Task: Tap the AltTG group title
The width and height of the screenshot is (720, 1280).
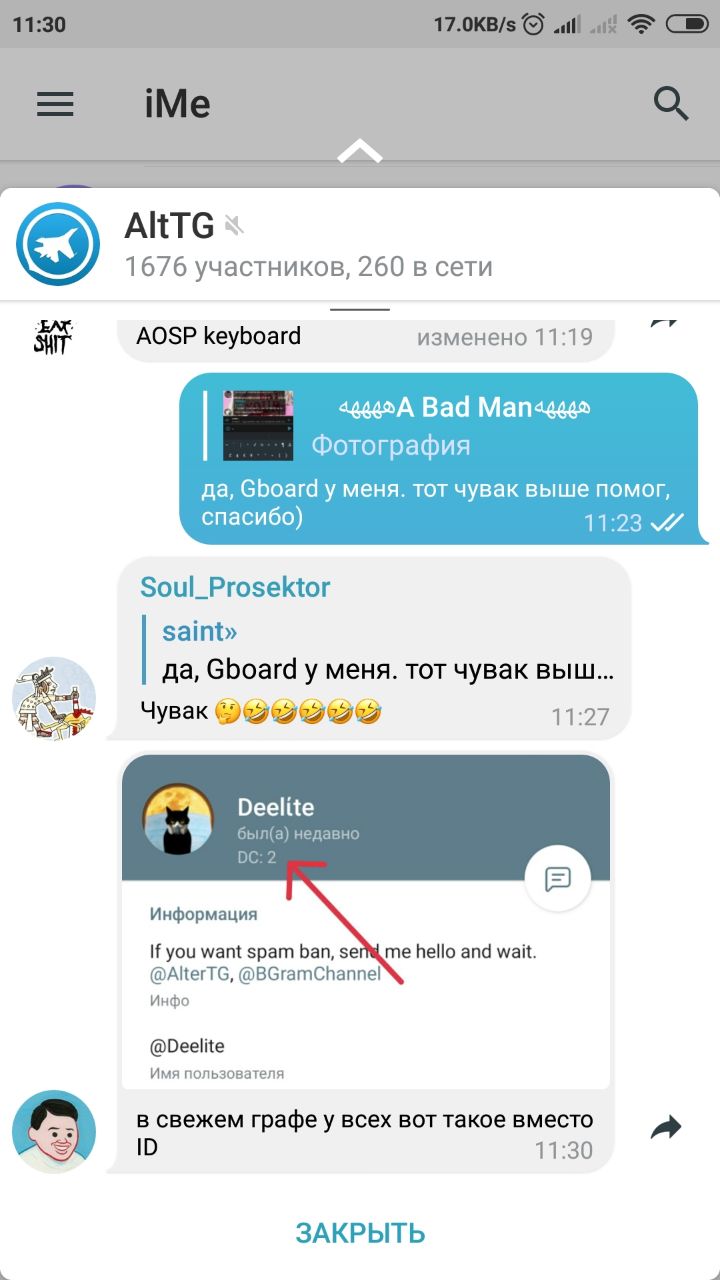Action: point(169,226)
